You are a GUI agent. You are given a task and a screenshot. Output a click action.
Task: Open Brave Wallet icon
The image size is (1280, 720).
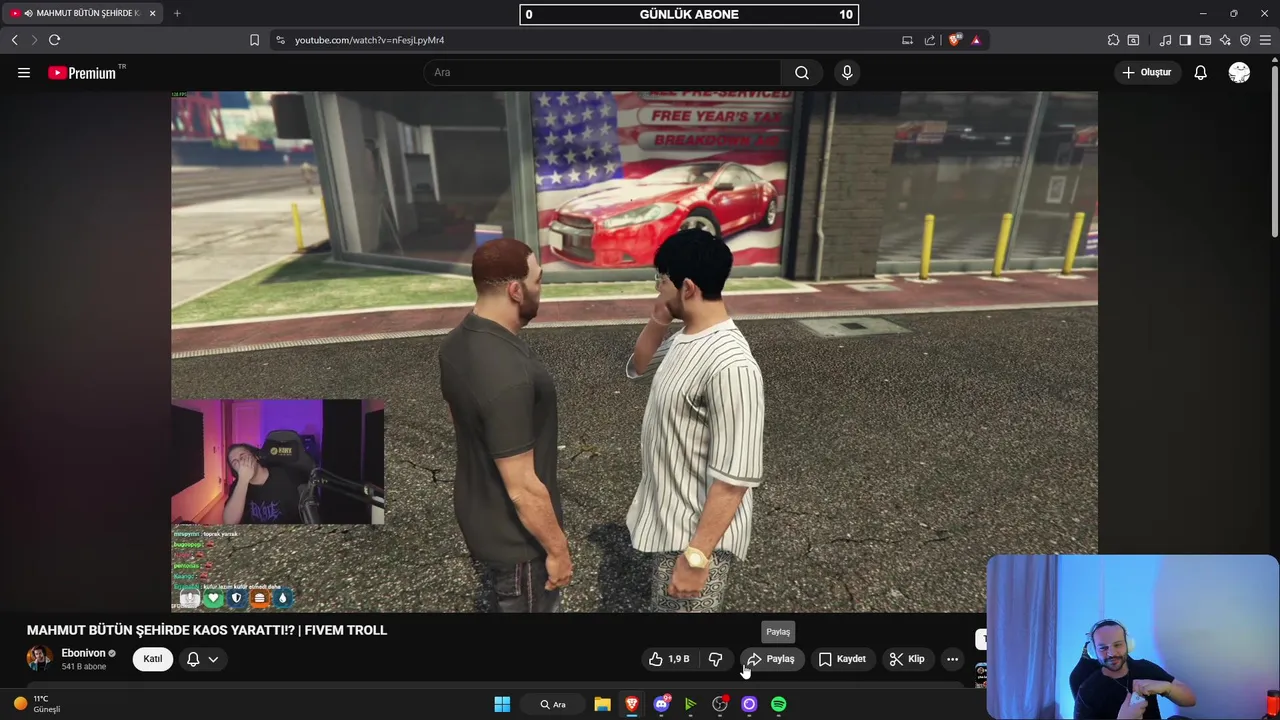[x=1205, y=40]
